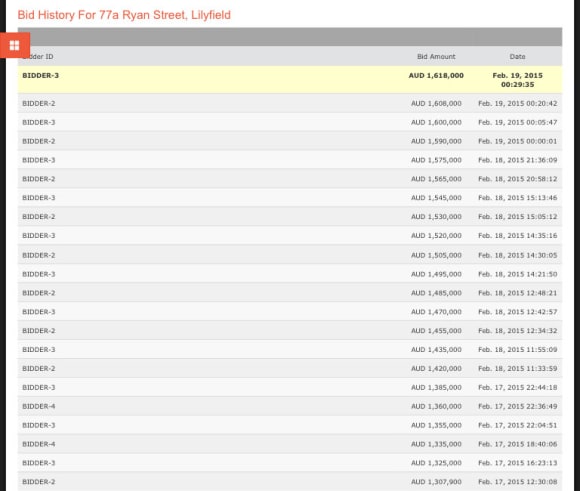Select the Bid History For 77a Ryan Street title
Image resolution: width=580 pixels, height=491 pixels.
tap(124, 15)
